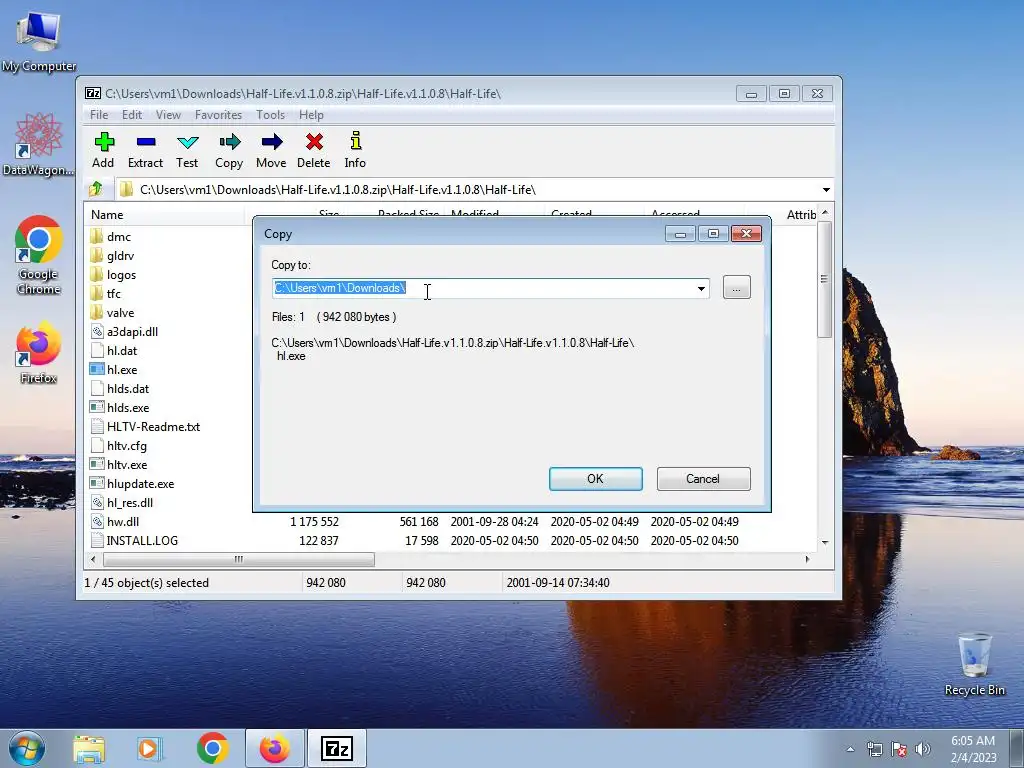Click the Attrib column header
Viewport: 1024px width, 768px height.
[x=800, y=215]
